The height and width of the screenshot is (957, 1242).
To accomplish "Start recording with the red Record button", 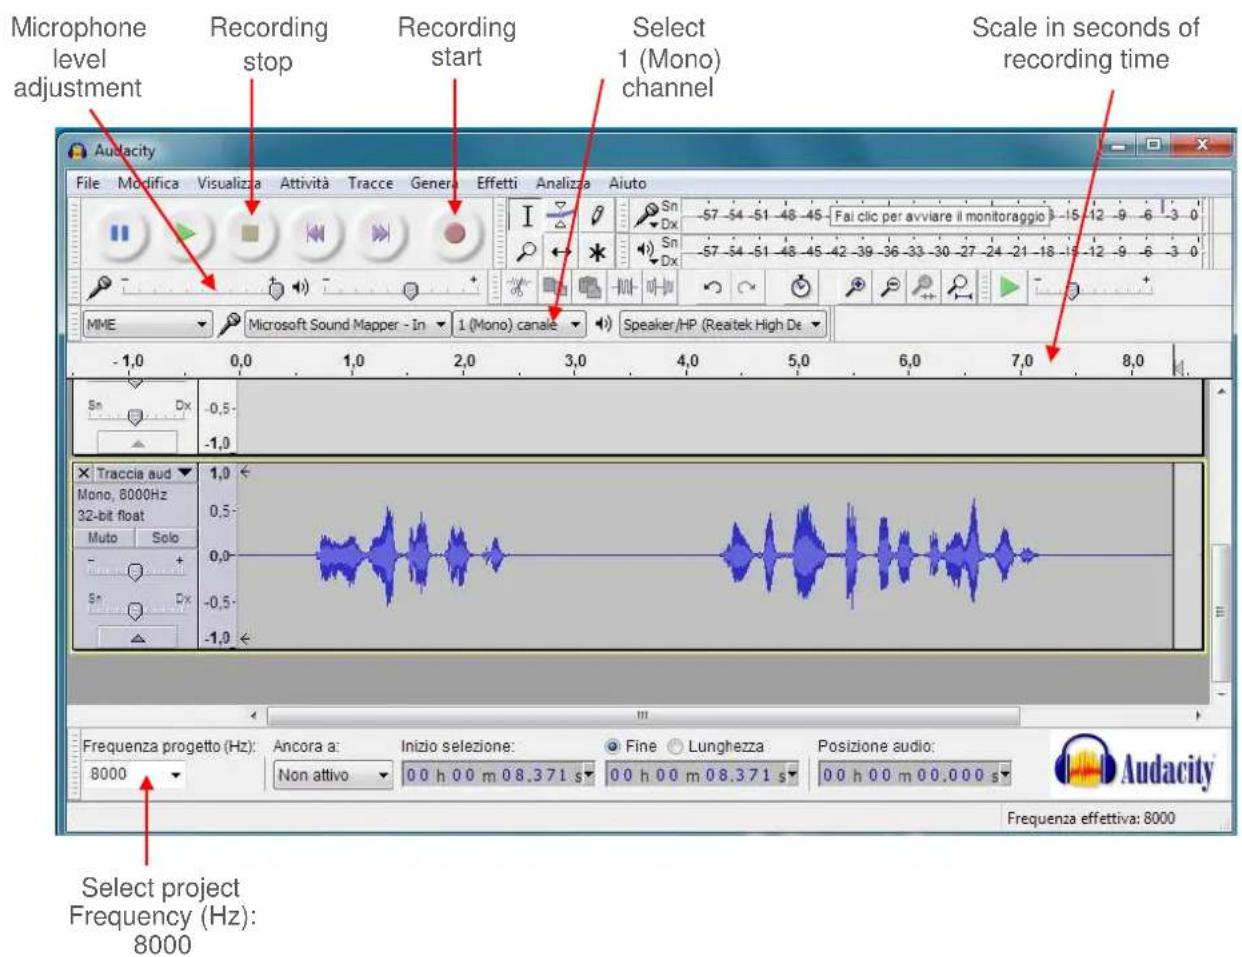I will click(455, 234).
